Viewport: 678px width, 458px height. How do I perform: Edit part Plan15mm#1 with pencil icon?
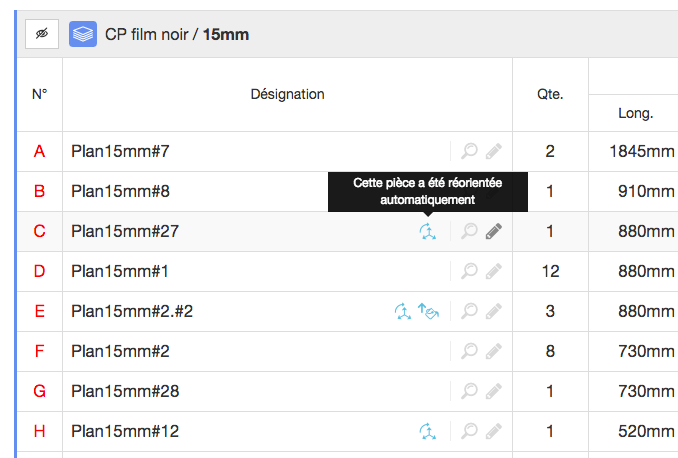pos(493,271)
